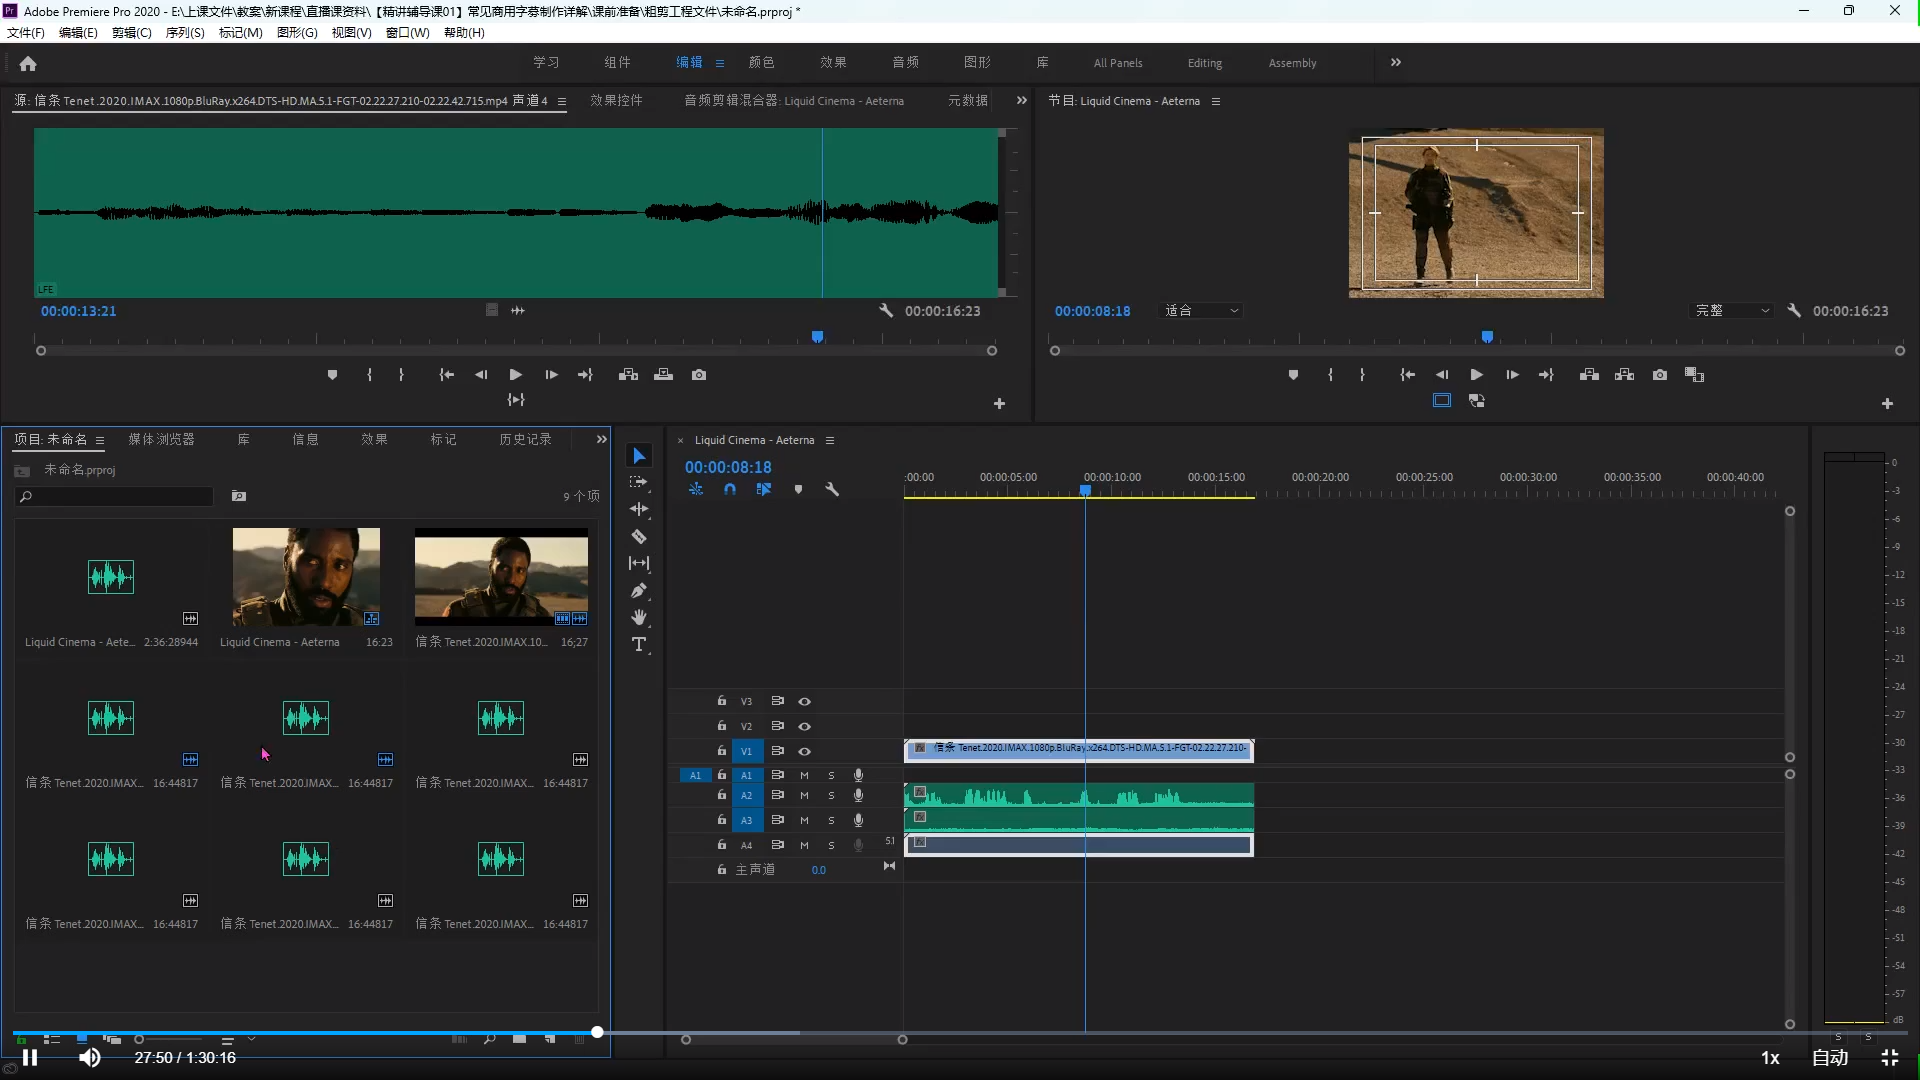
Task: Click the Home icon
Action: tap(28, 63)
